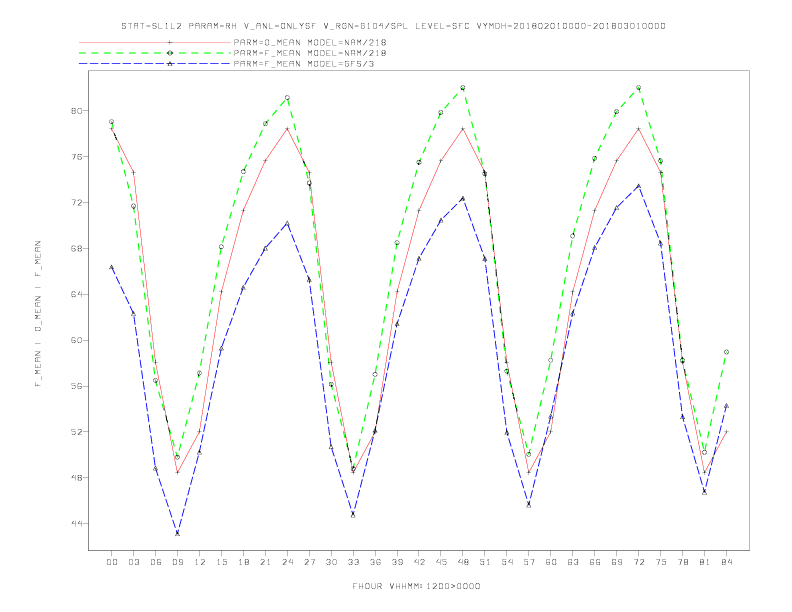Click x-axis forecast hour label 06
The width and height of the screenshot is (792, 612).
(x=156, y=562)
